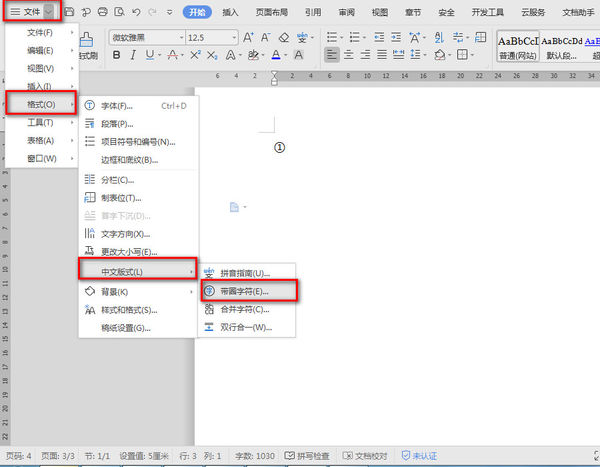The image size is (600, 467).
Task: Click the Print Preview icon
Action: point(119,12)
